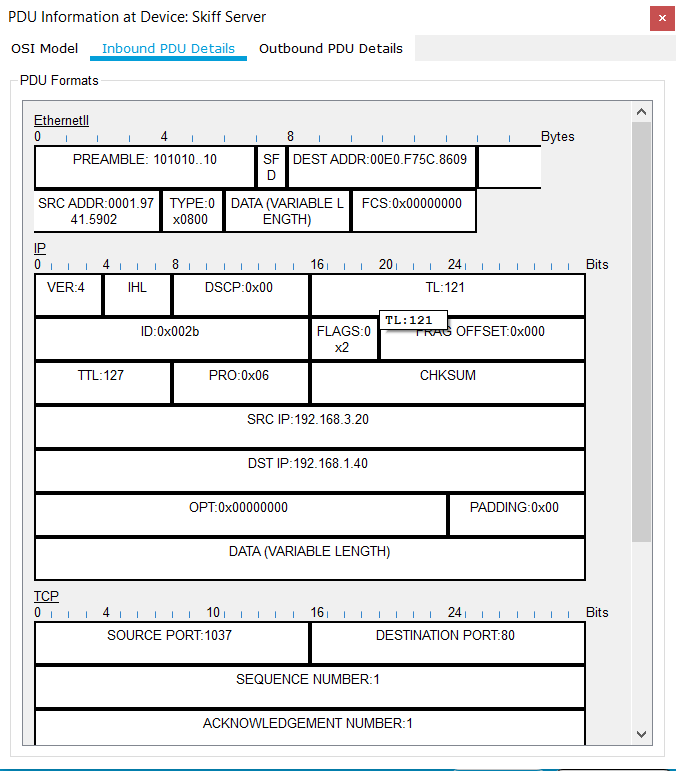Click Ethernet DATA (VARIABLE LENGTH) field

click(x=287, y=211)
